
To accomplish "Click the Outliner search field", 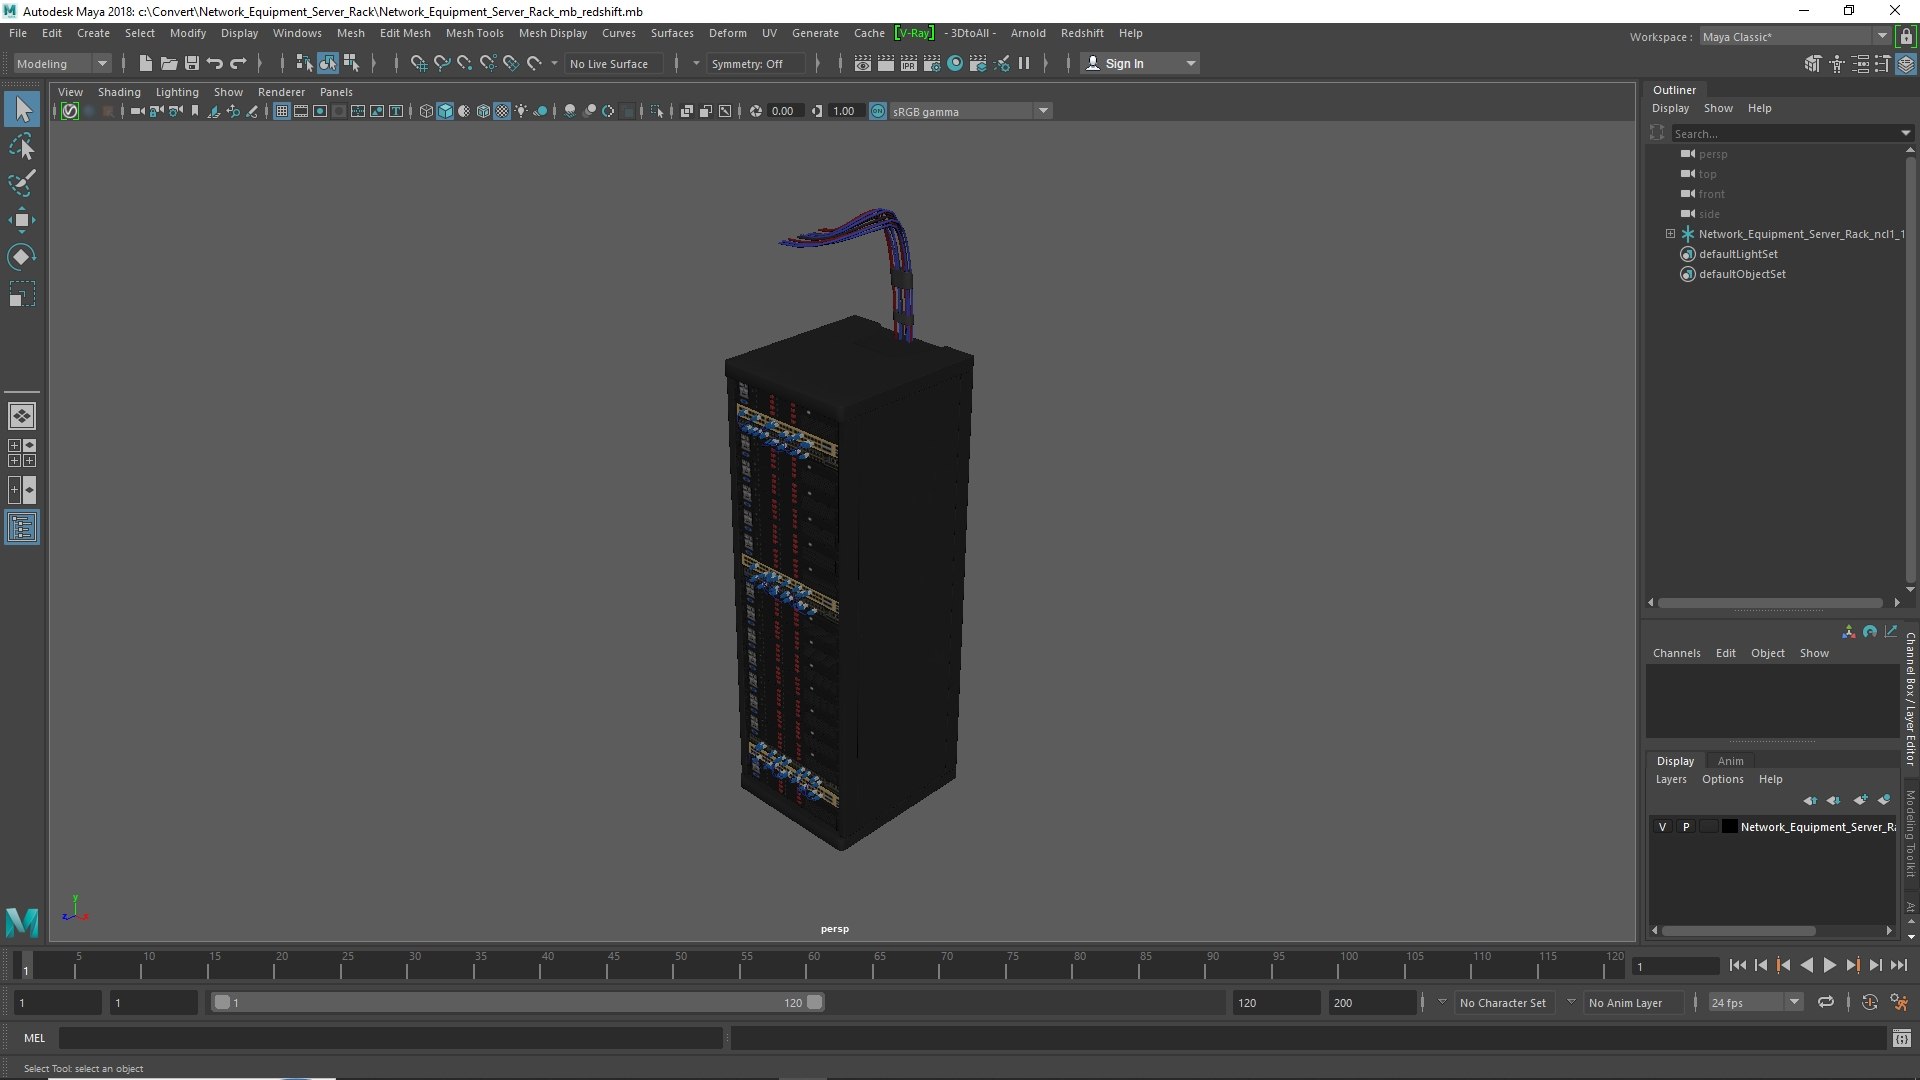I will (1786, 133).
